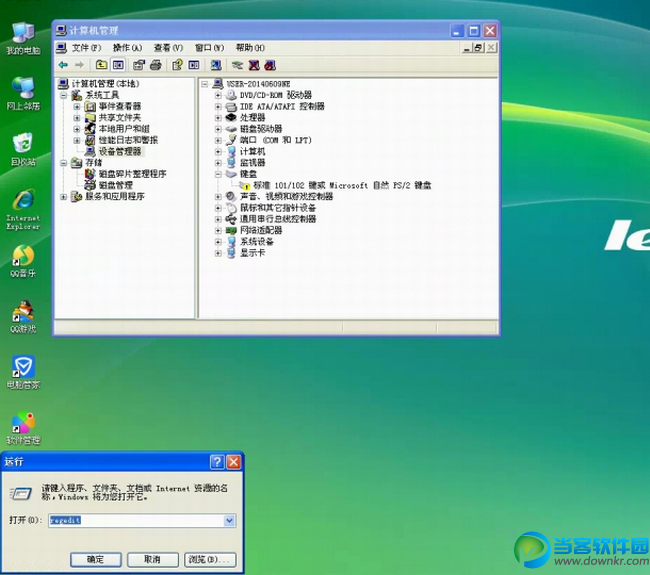Screen dimensions: 650x575
Task: Open QQ游戏 desktop shortcut
Action: tap(23, 317)
